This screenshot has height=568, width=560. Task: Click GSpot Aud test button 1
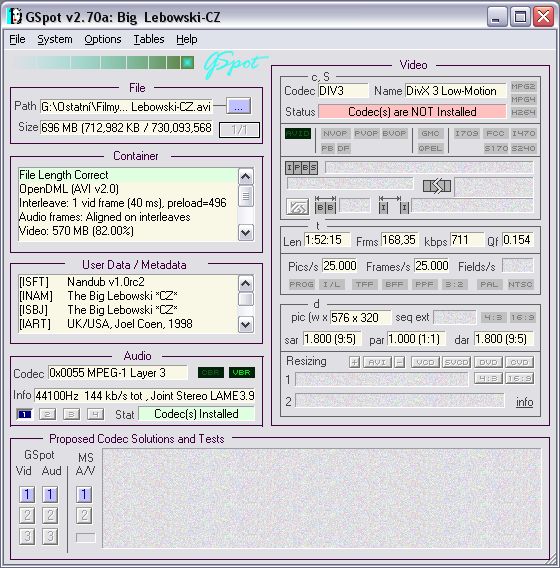[x=50, y=494]
